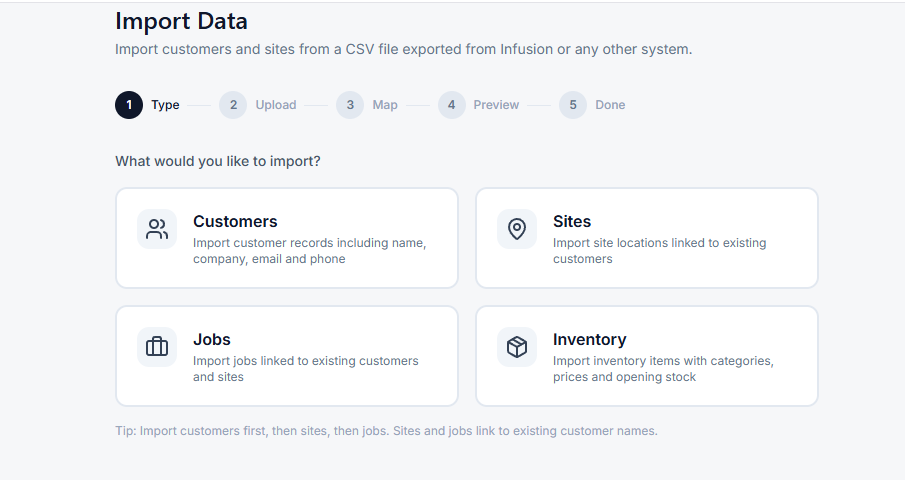This screenshot has height=480, width=905.
Task: Click the Import Data heading
Action: point(181,21)
